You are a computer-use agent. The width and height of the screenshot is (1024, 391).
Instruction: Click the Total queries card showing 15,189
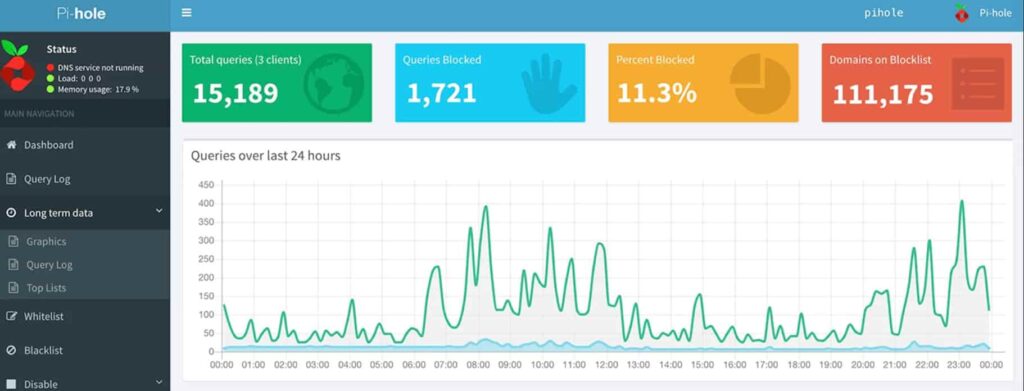coord(277,83)
